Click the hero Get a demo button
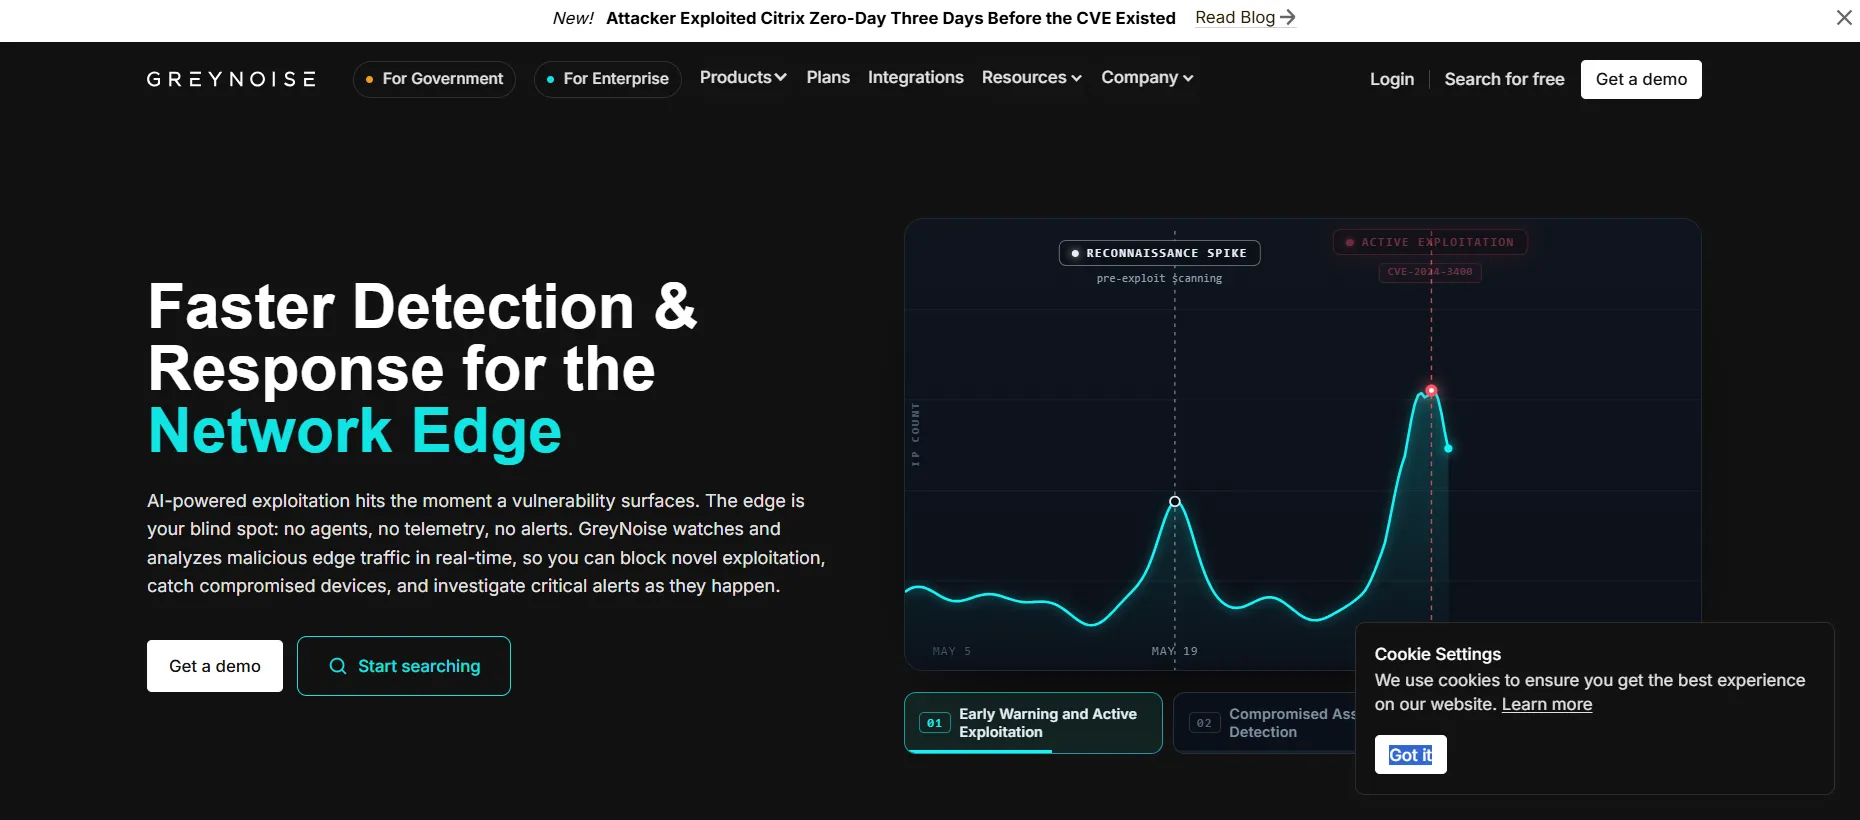The width and height of the screenshot is (1860, 820). click(215, 666)
